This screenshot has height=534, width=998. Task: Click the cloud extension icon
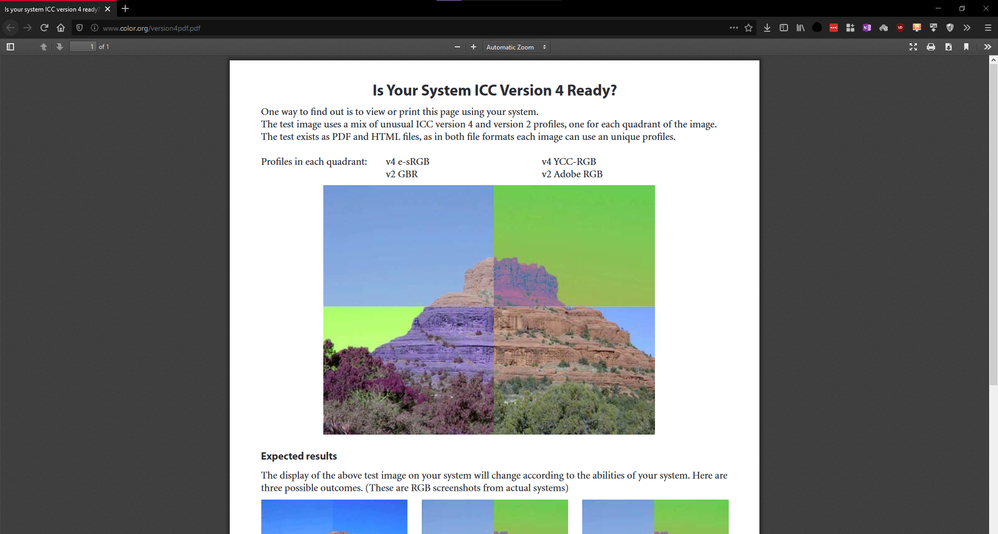pyautogui.click(x=883, y=28)
